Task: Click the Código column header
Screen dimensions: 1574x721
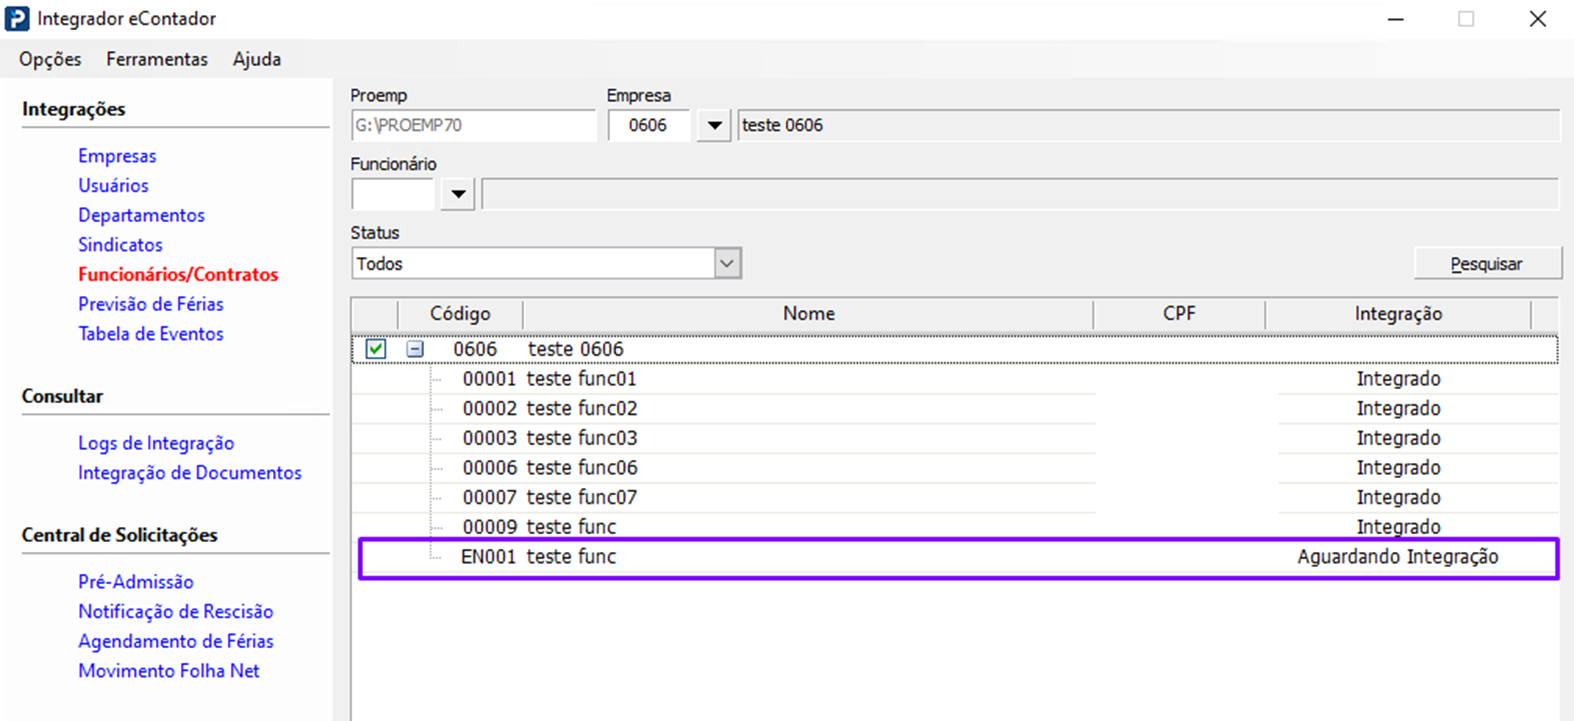Action: 460,313
